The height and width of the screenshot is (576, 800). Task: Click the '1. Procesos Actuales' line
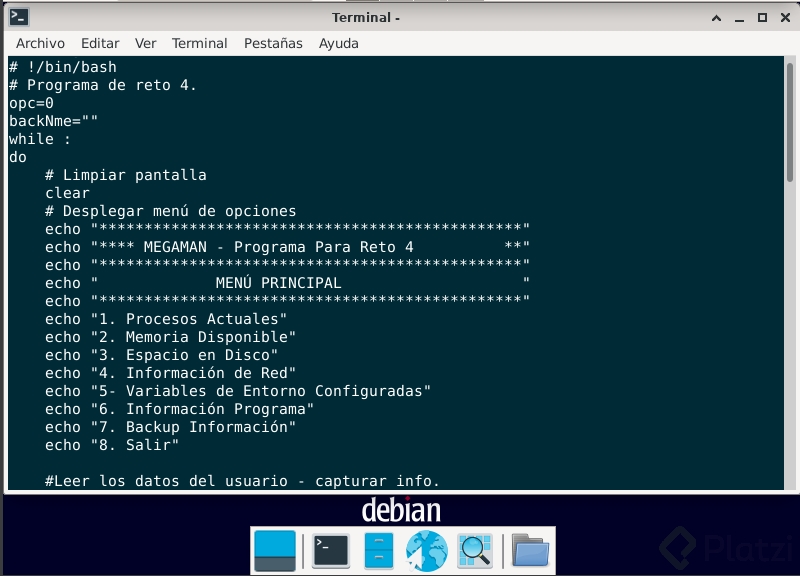(166, 319)
